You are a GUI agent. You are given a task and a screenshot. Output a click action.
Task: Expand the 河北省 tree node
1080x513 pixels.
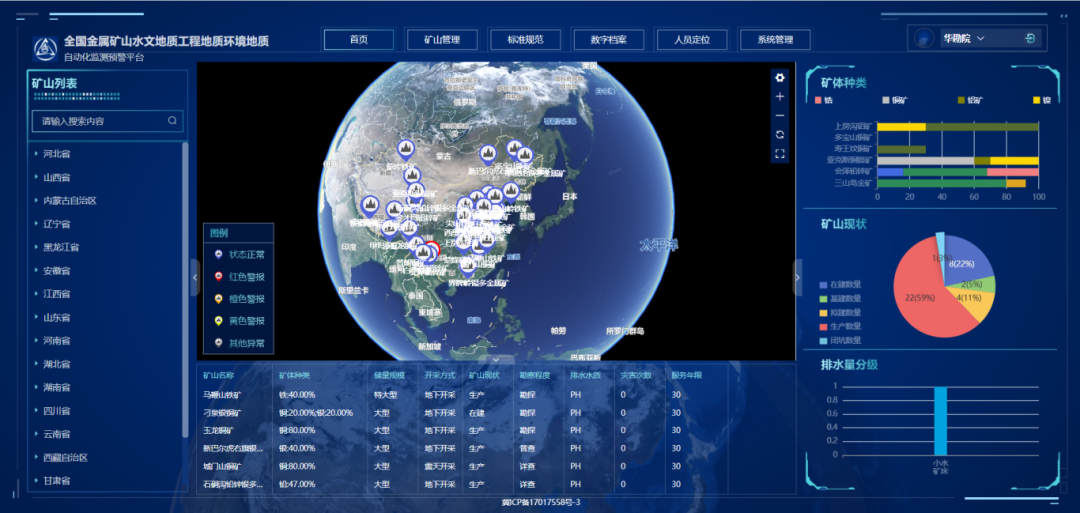tap(36, 154)
